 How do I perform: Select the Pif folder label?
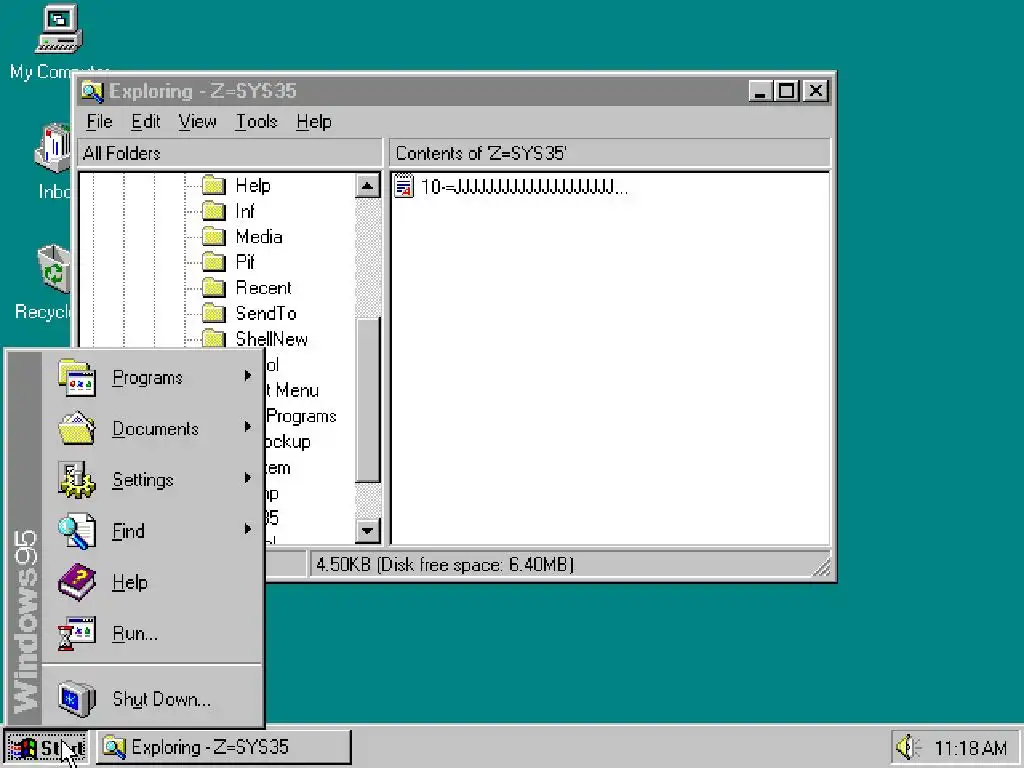[245, 262]
